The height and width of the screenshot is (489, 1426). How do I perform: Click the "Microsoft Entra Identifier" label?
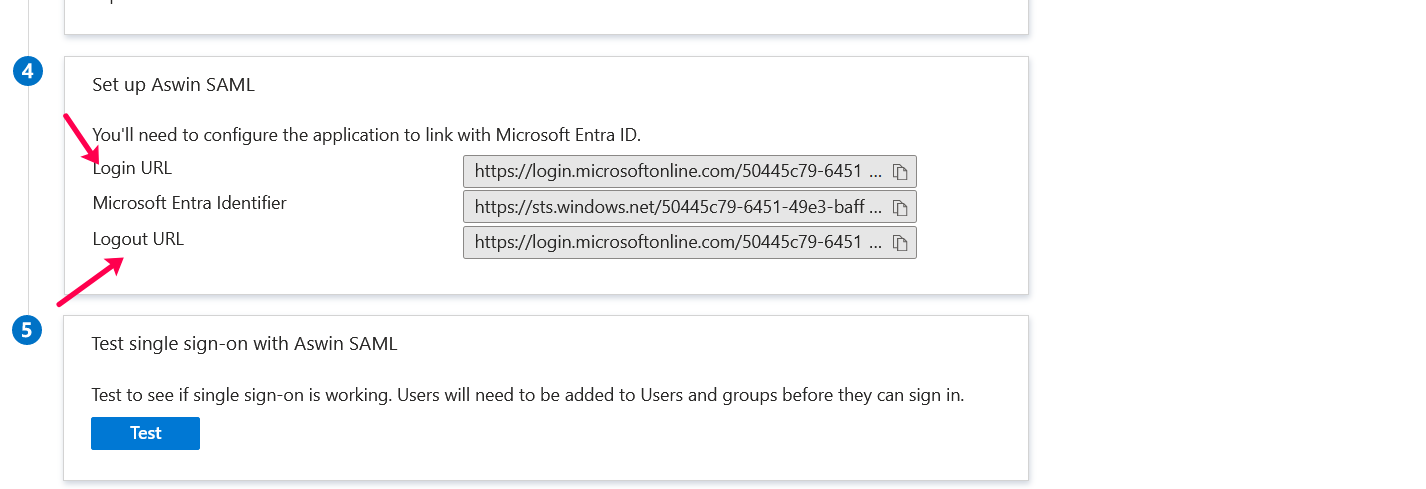189,203
